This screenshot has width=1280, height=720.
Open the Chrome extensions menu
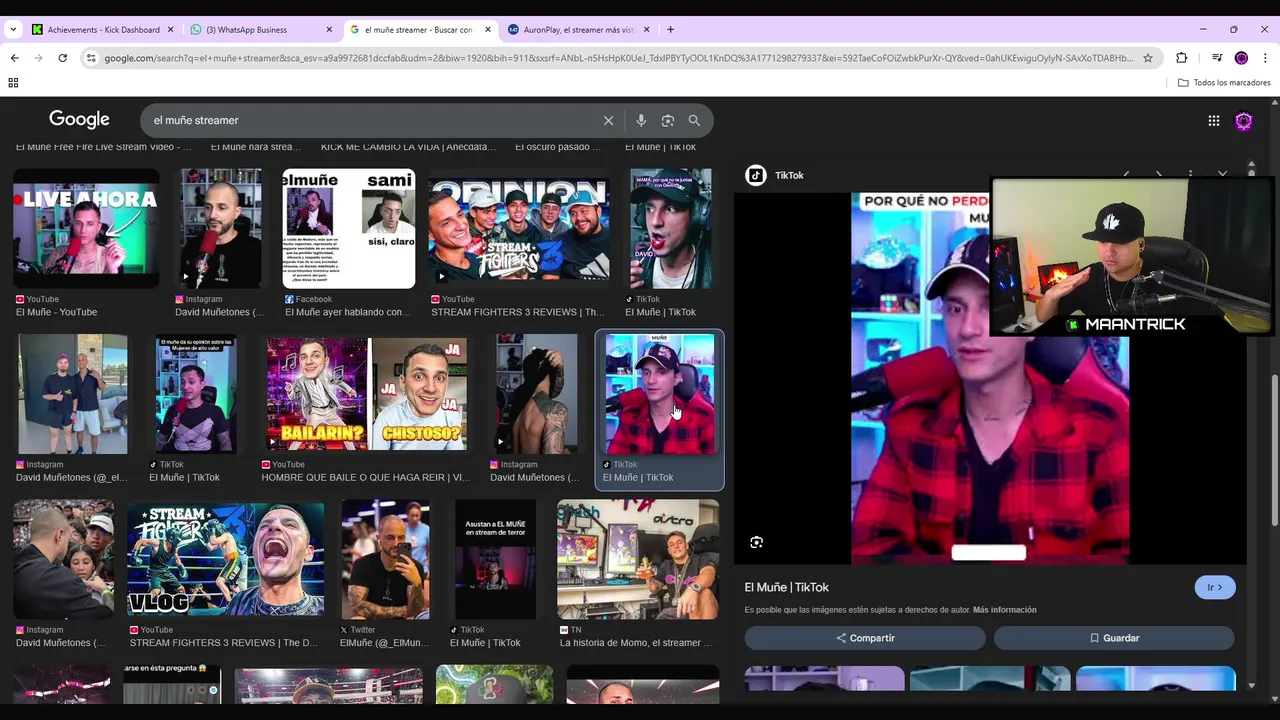[1181, 58]
